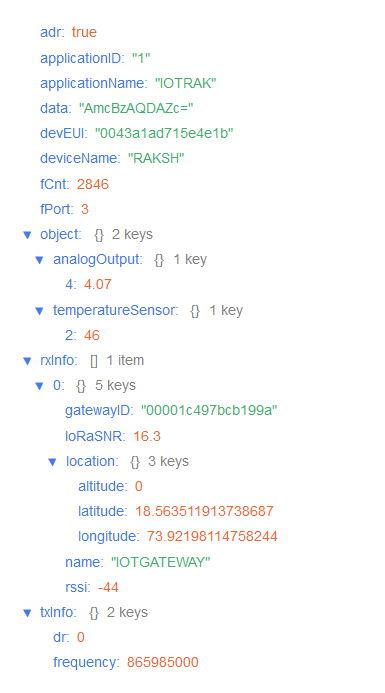Viewport: 385px width, 693px height.
Task: Collapse the rxInfo item 0 arrow
Action: point(40,387)
